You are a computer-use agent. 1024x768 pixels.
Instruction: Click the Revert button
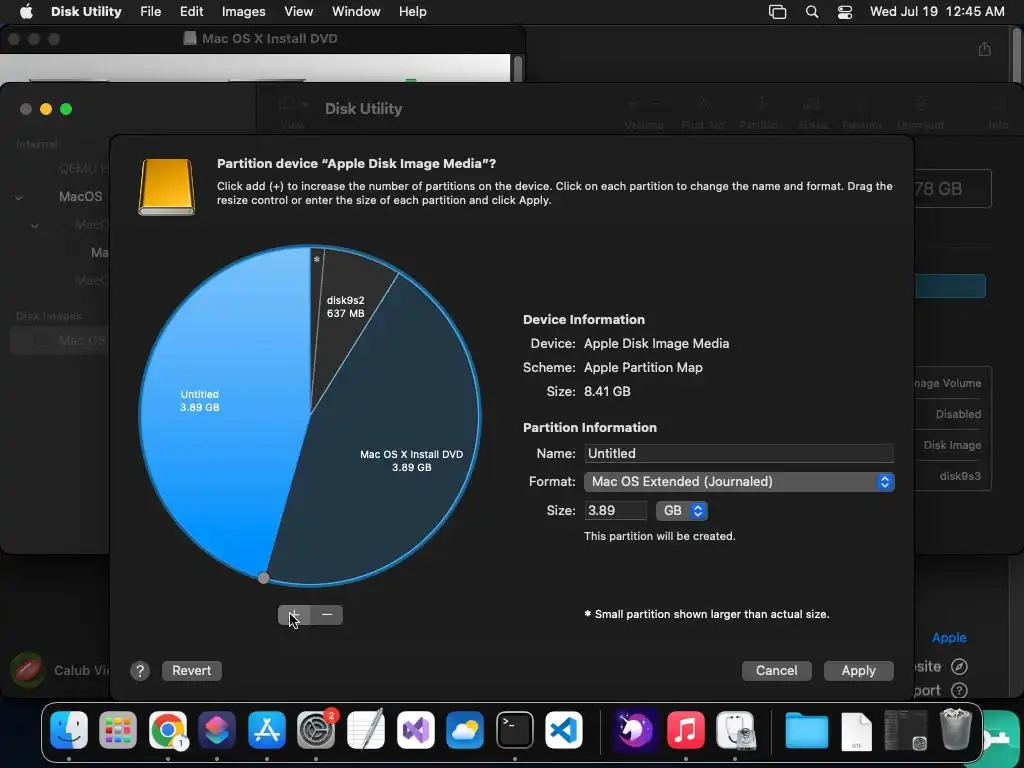(x=191, y=671)
